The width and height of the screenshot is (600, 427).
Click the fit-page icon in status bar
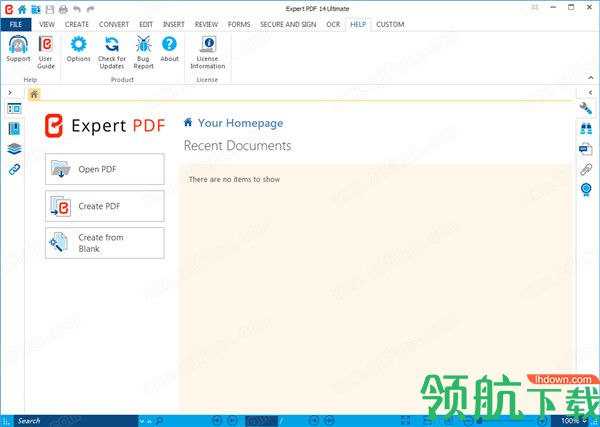[x=406, y=421]
